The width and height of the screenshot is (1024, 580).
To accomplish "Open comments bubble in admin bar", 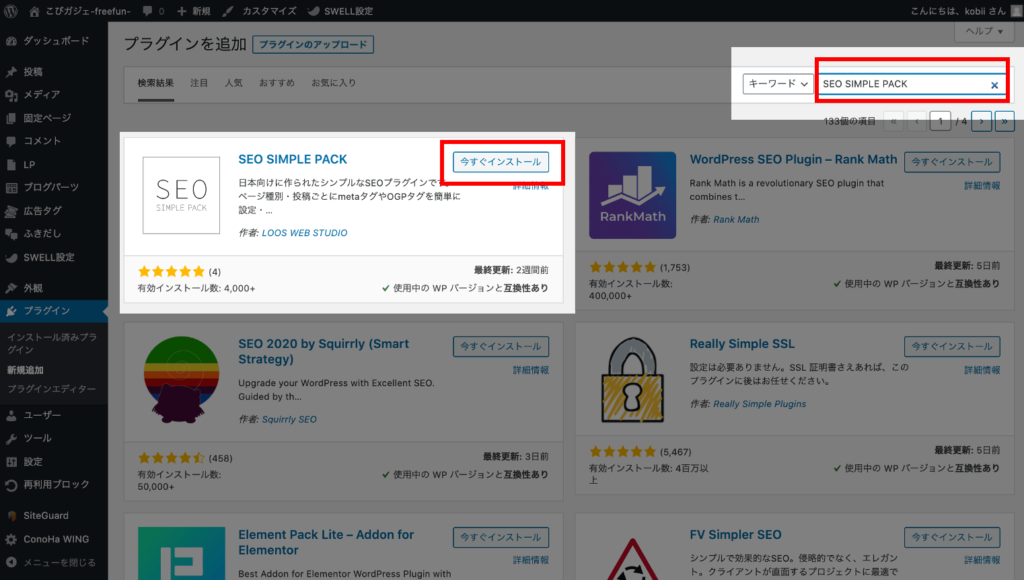I will tap(148, 11).
